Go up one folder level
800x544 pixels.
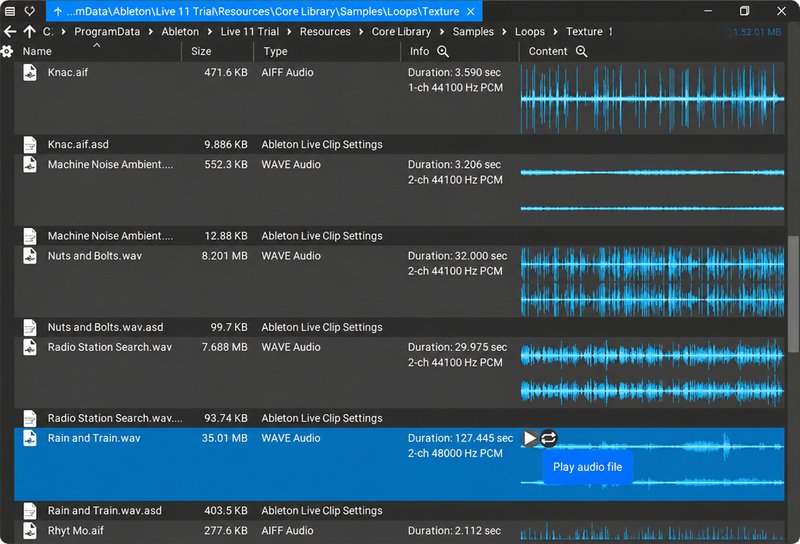click(30, 32)
